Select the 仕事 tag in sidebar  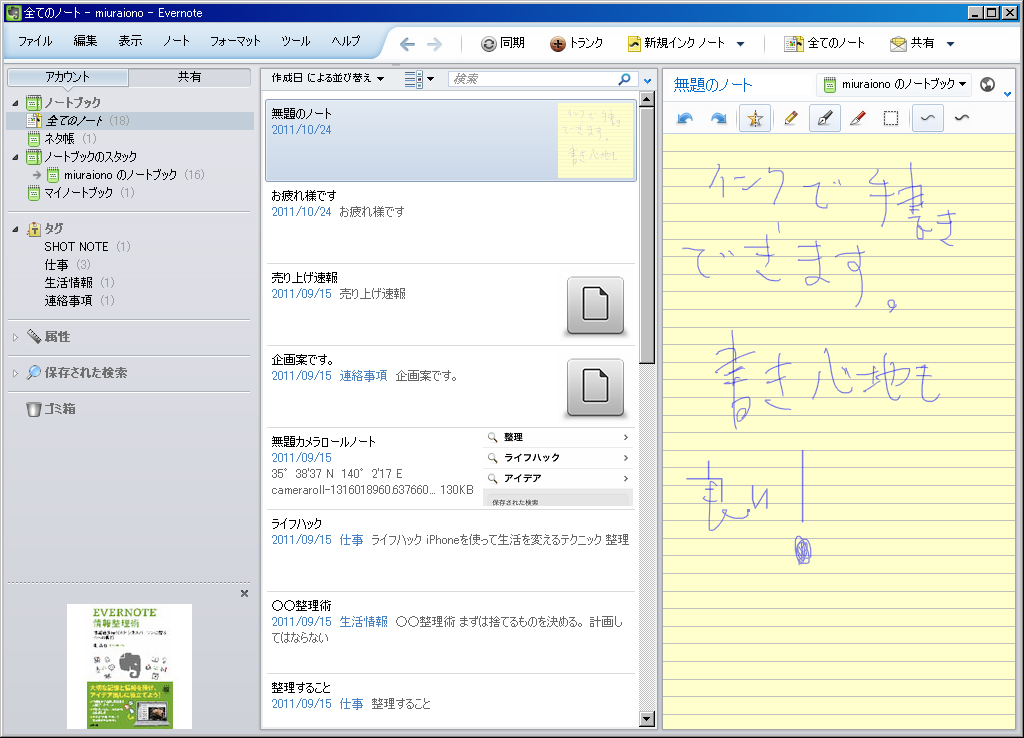[x=56, y=264]
